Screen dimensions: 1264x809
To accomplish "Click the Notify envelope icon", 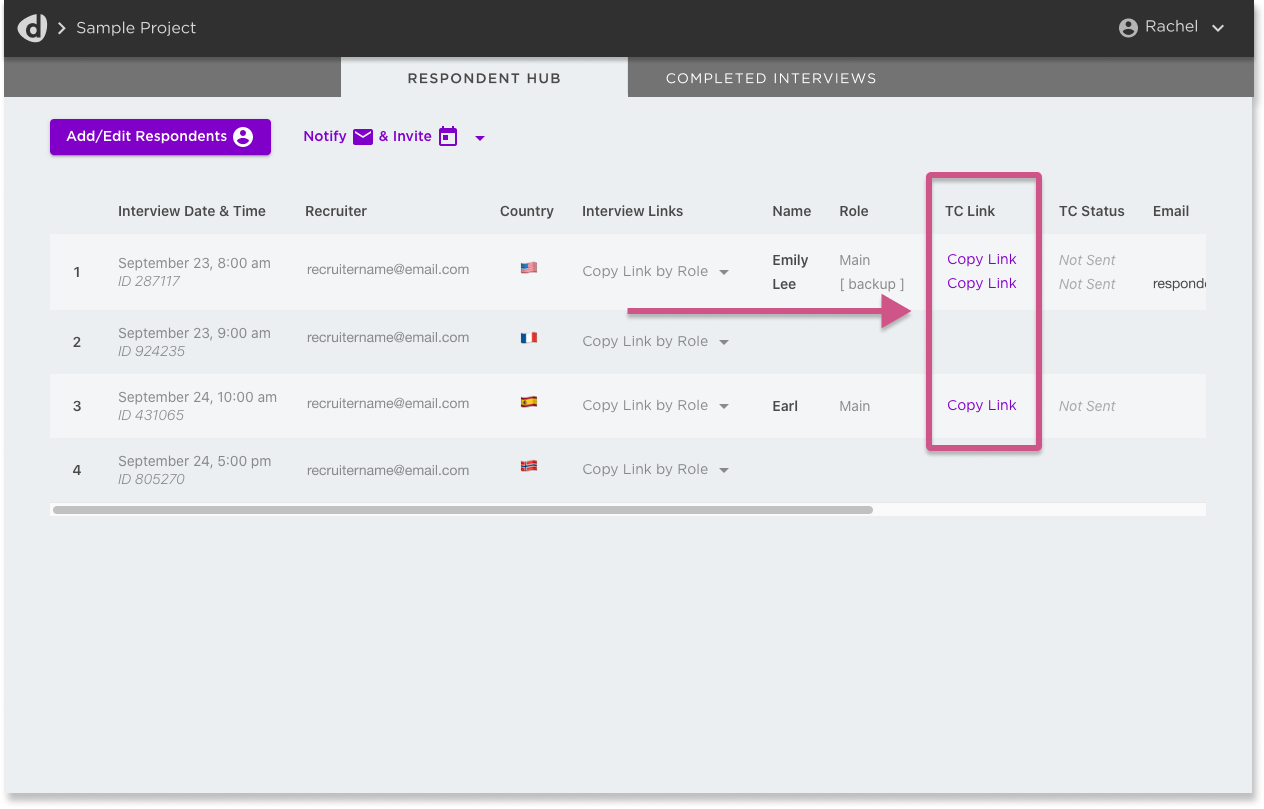I will tap(363, 137).
